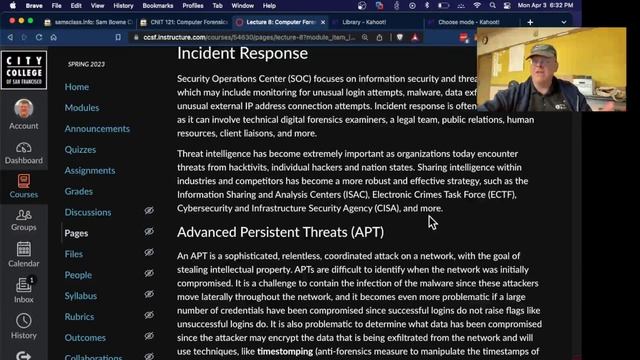Open the People link

tap(78, 275)
